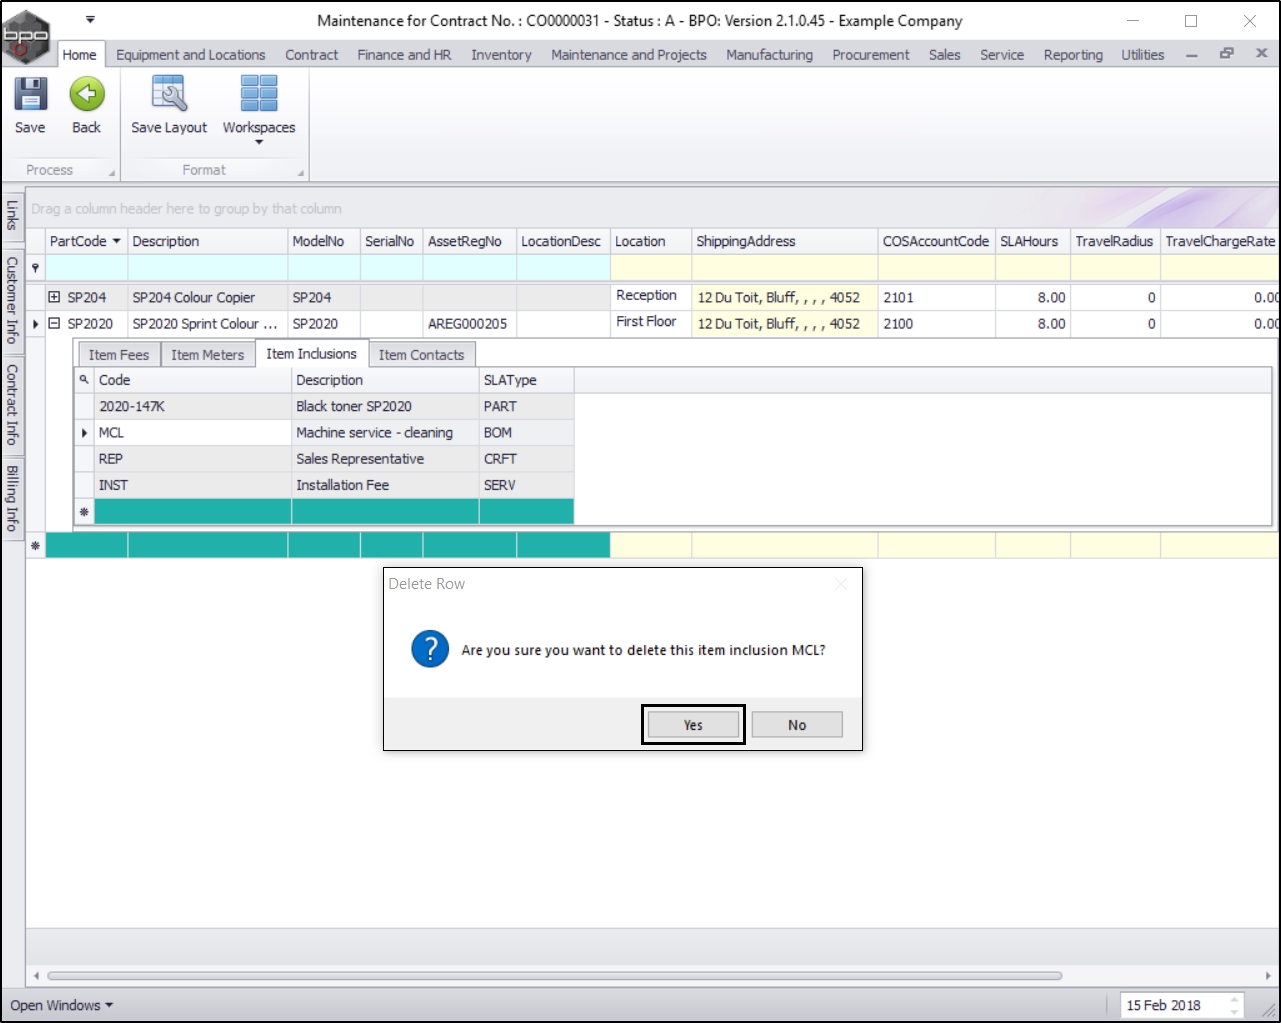This screenshot has width=1281, height=1023.
Task: Switch to the Item Fees tab
Action: click(118, 355)
